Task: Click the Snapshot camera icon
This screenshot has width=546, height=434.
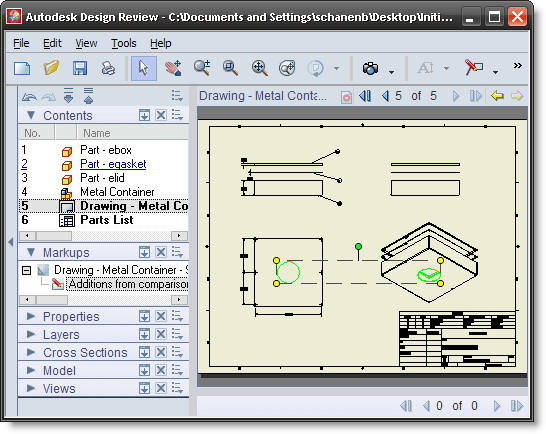Action: pyautogui.click(x=370, y=68)
